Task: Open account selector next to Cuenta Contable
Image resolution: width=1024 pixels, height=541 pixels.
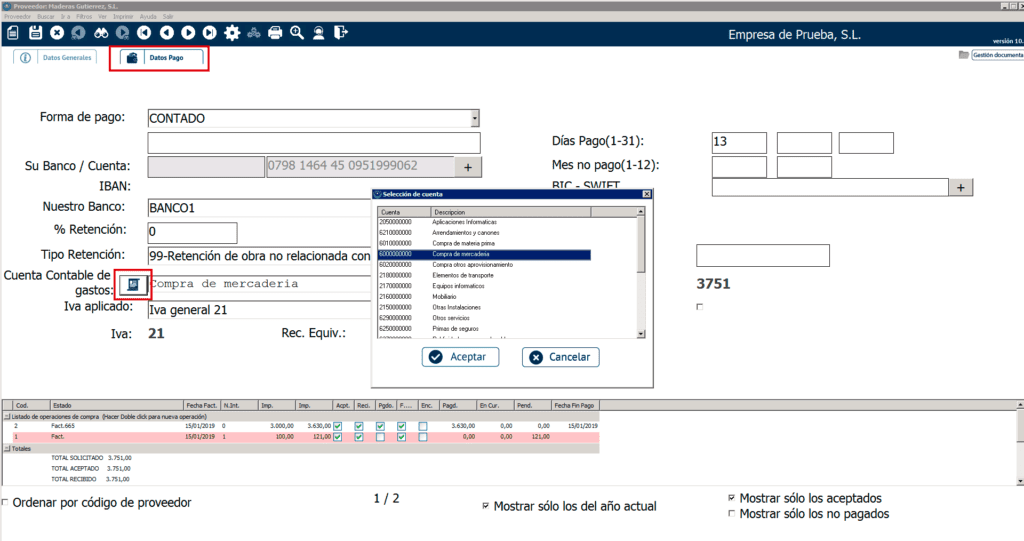Action: [x=133, y=285]
